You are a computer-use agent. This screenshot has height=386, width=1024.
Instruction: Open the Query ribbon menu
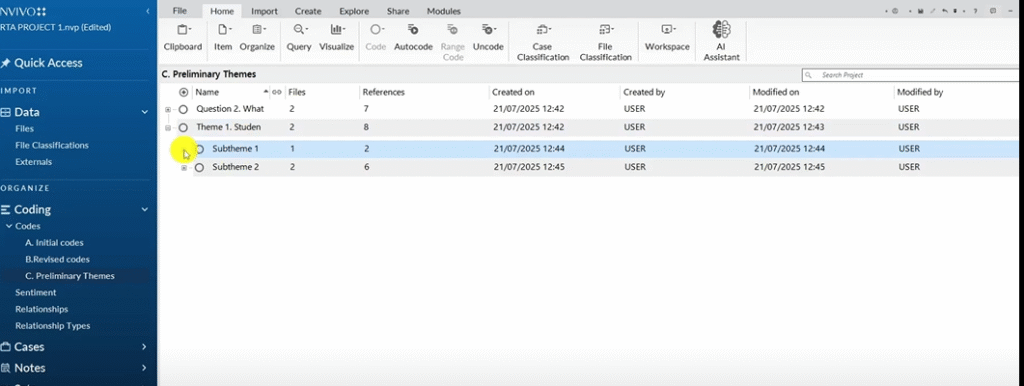(299, 38)
